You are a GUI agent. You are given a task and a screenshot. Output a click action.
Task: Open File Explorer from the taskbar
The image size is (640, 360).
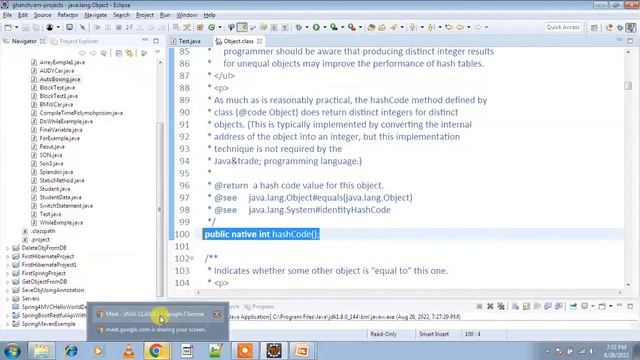tap(42, 351)
